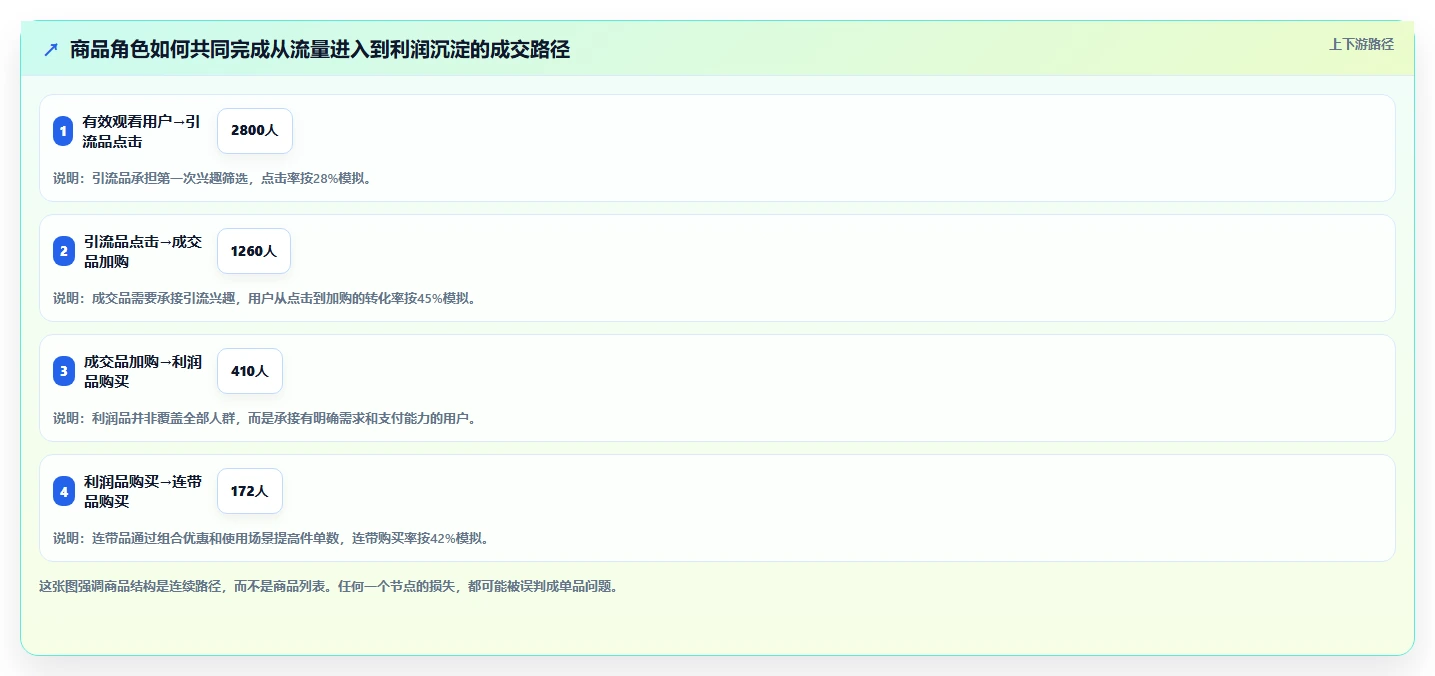This screenshot has width=1435, height=676.
Task: Click the 引流品点击→成交品加购 step title
Action: coord(142,251)
